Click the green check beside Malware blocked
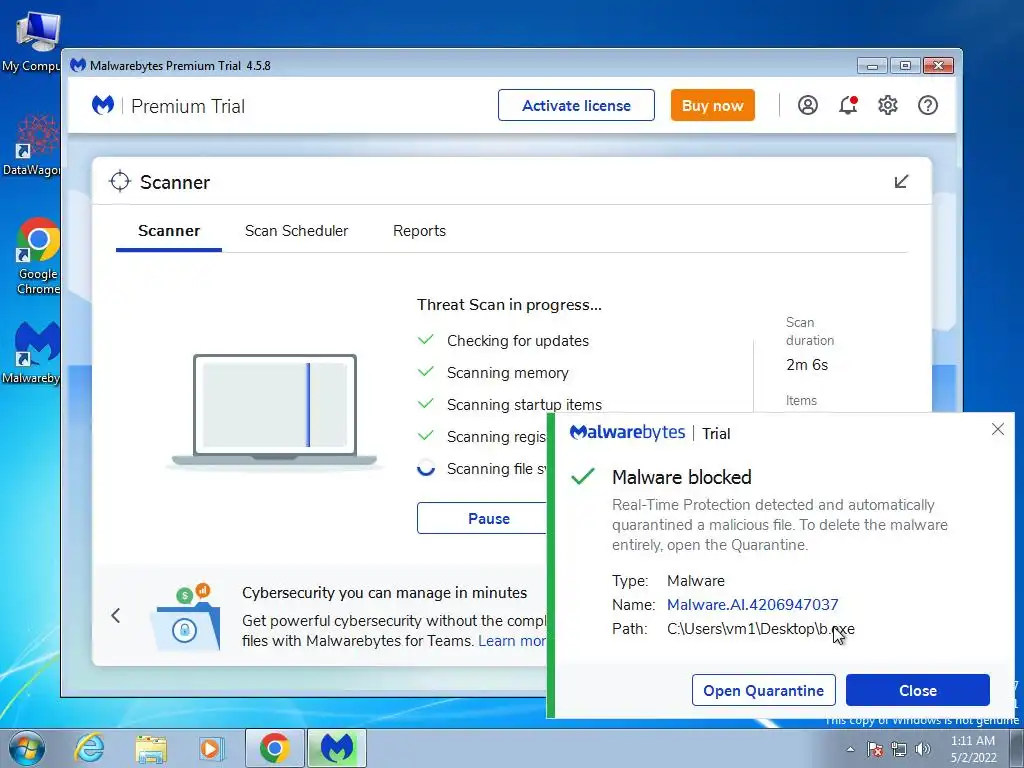The height and width of the screenshot is (768, 1024). [x=583, y=477]
